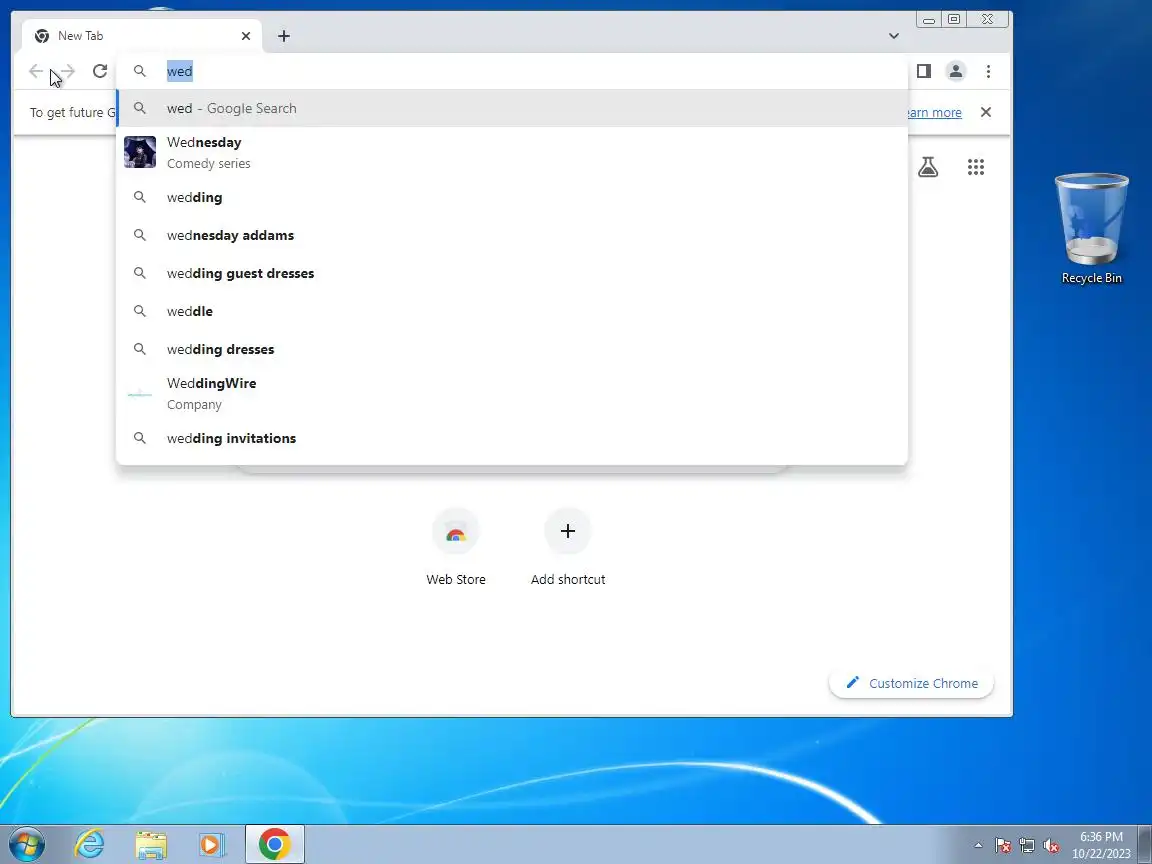Pick the 'wednesday addams' suggestion
1152x864 pixels.
coord(512,236)
